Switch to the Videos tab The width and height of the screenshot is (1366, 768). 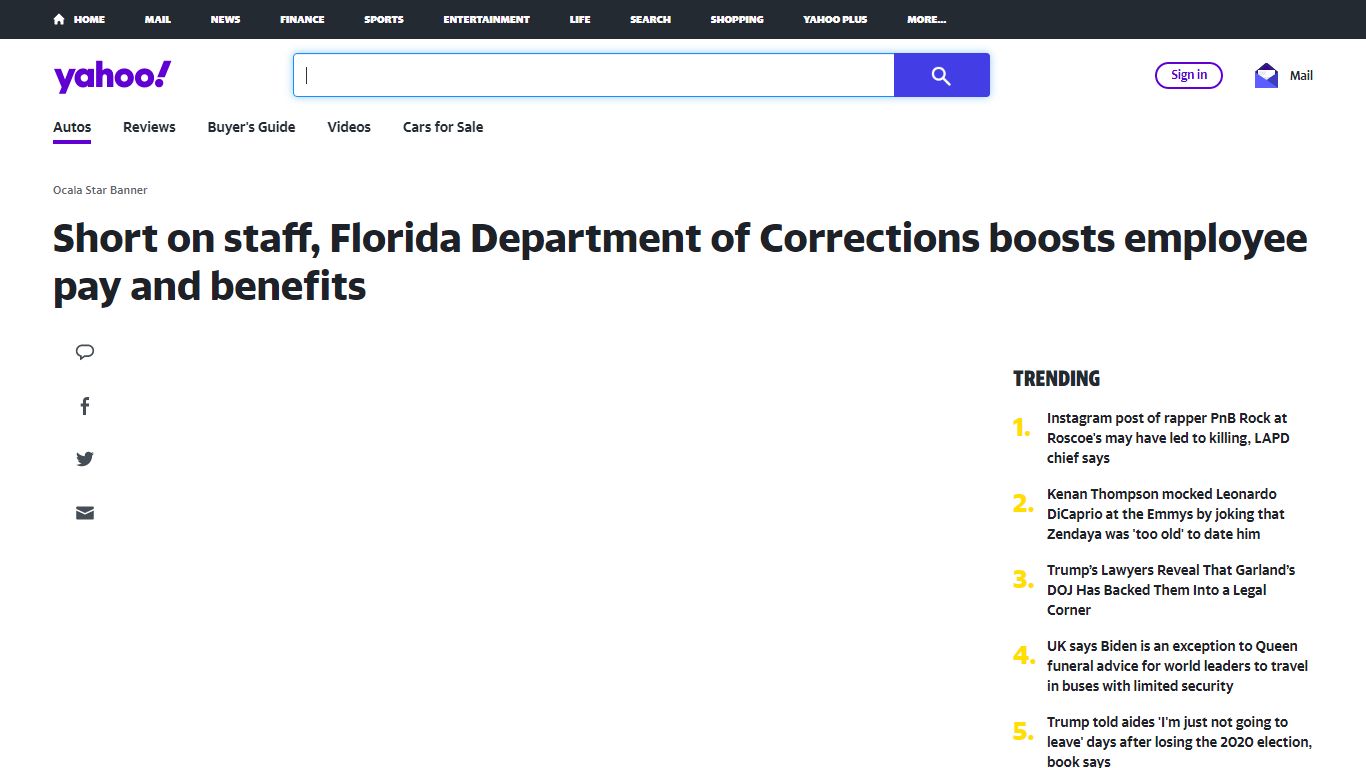pyautogui.click(x=349, y=127)
